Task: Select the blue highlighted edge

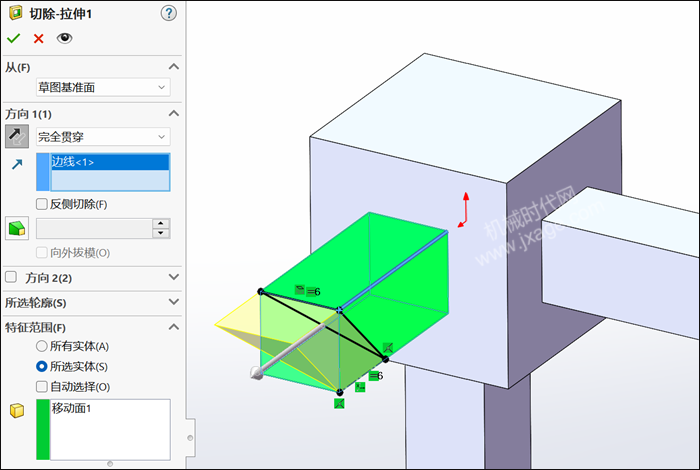Action: tap(394, 270)
